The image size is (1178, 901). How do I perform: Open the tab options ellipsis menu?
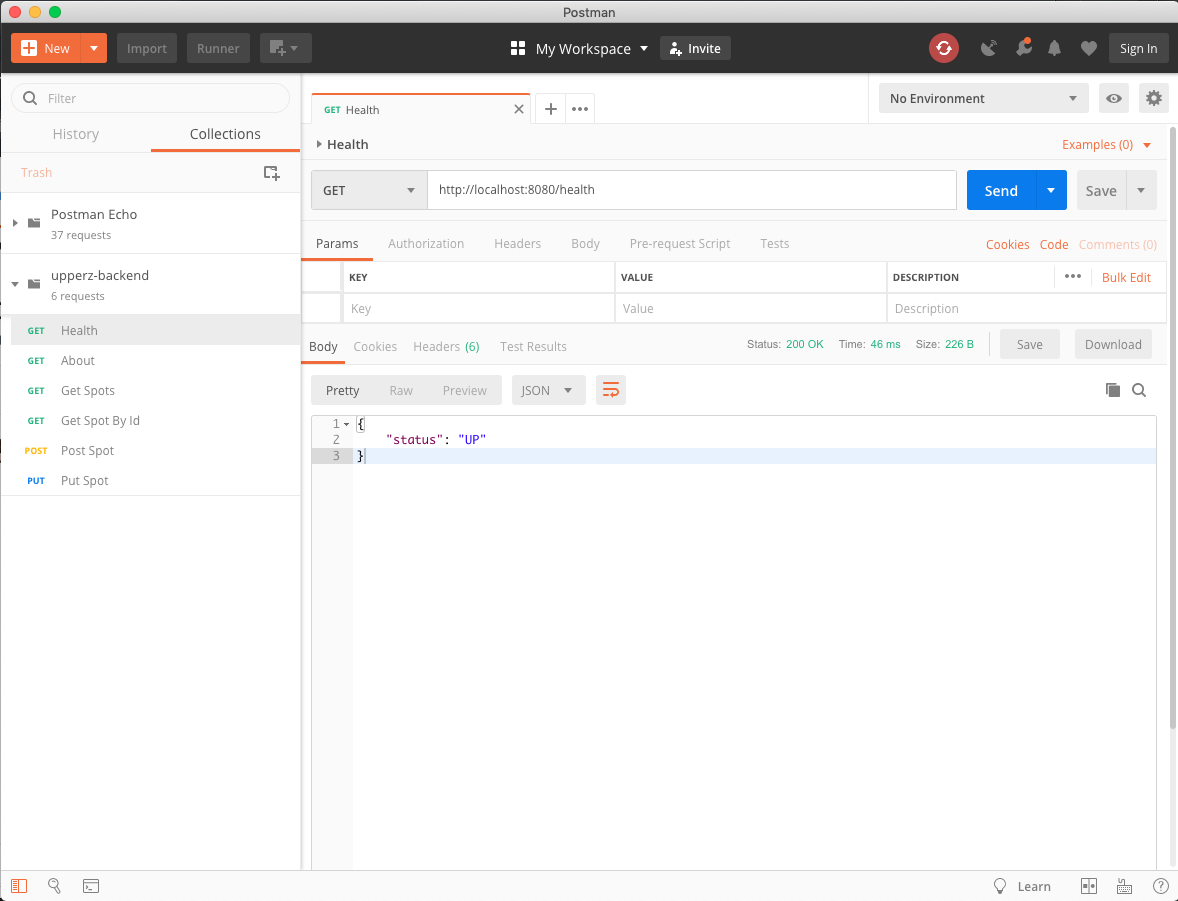coord(579,109)
